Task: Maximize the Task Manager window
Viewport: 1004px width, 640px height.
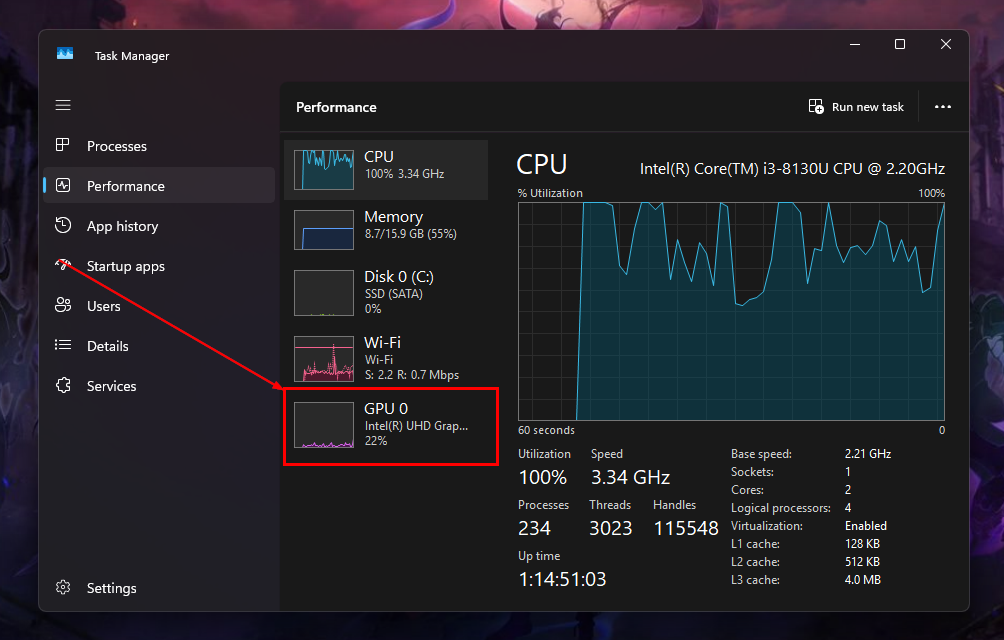Action: point(899,44)
